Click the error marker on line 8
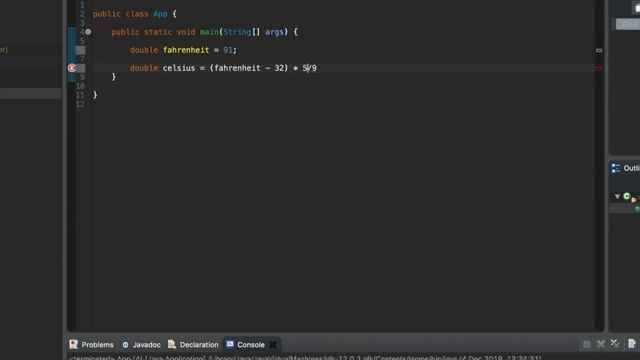This screenshot has height=360, width=640. [x=72, y=68]
